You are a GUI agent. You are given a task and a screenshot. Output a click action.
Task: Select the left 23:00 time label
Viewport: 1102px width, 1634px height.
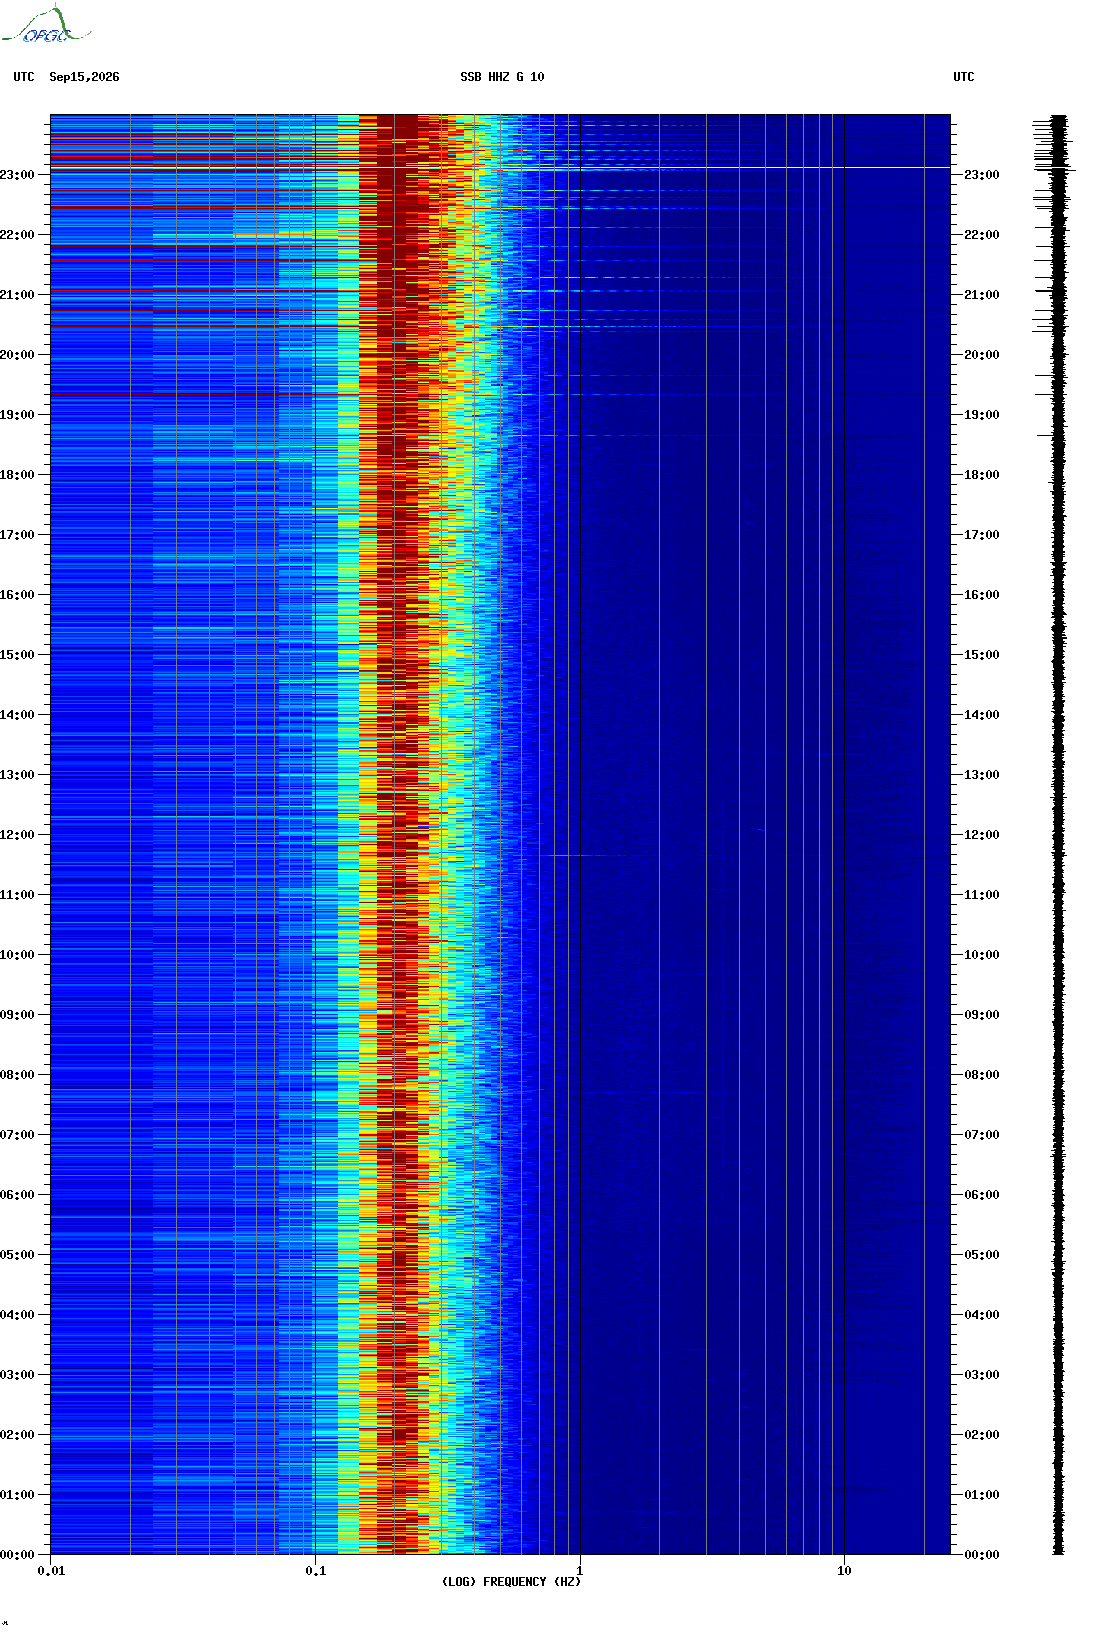[17, 175]
